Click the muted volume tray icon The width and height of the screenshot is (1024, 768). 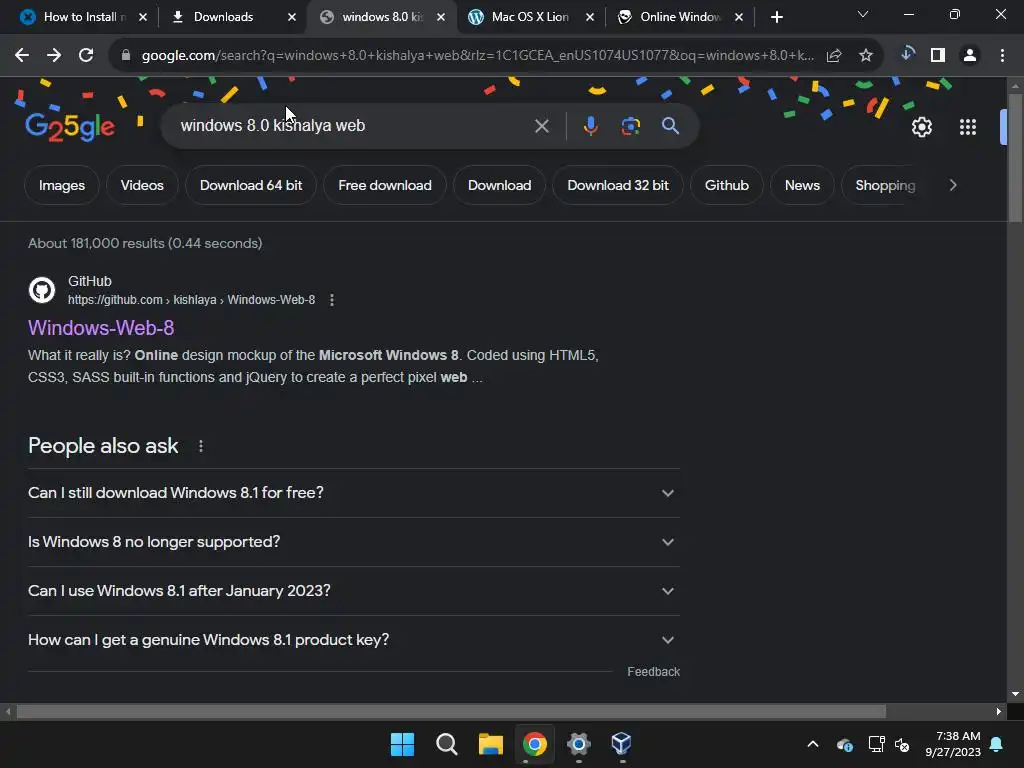902,744
